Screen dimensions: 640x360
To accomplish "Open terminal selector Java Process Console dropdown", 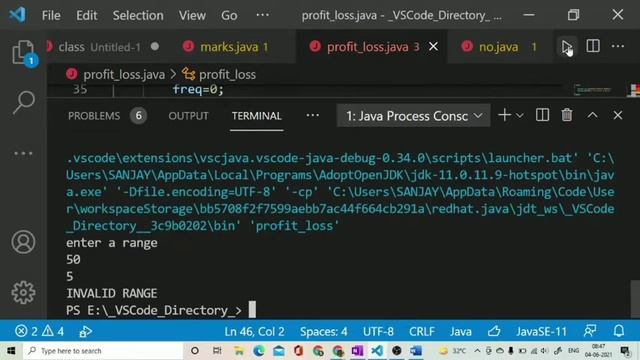I will click(413, 116).
